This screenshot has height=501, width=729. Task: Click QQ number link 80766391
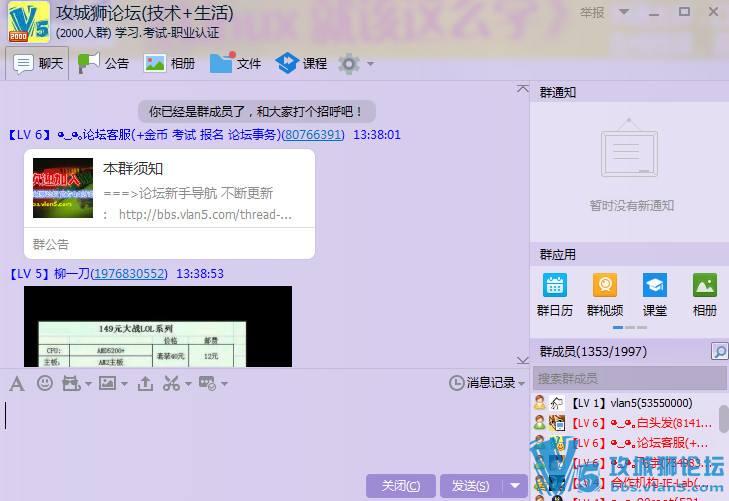click(x=313, y=134)
